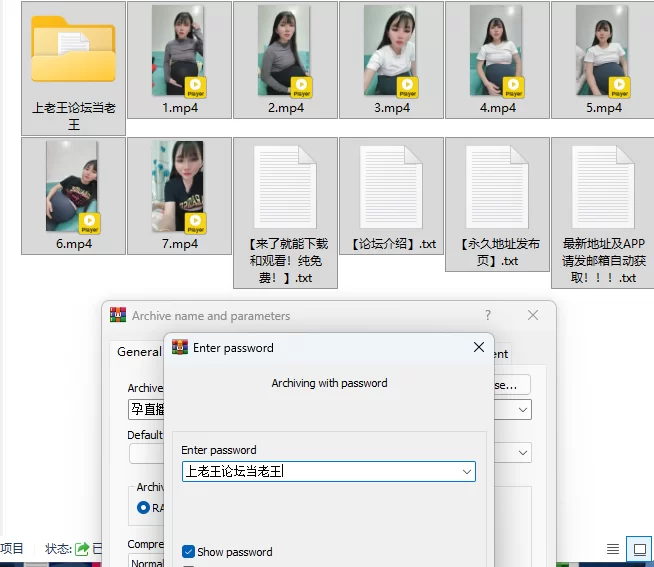
Task: Select the 7.mp4 video thumbnail
Action: pyautogui.click(x=179, y=186)
